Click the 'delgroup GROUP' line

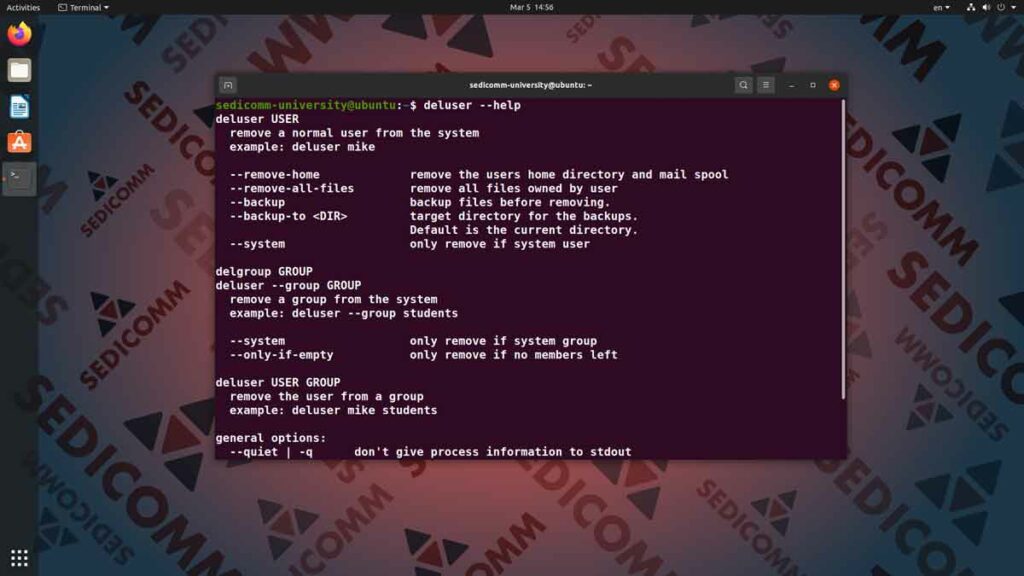(264, 271)
